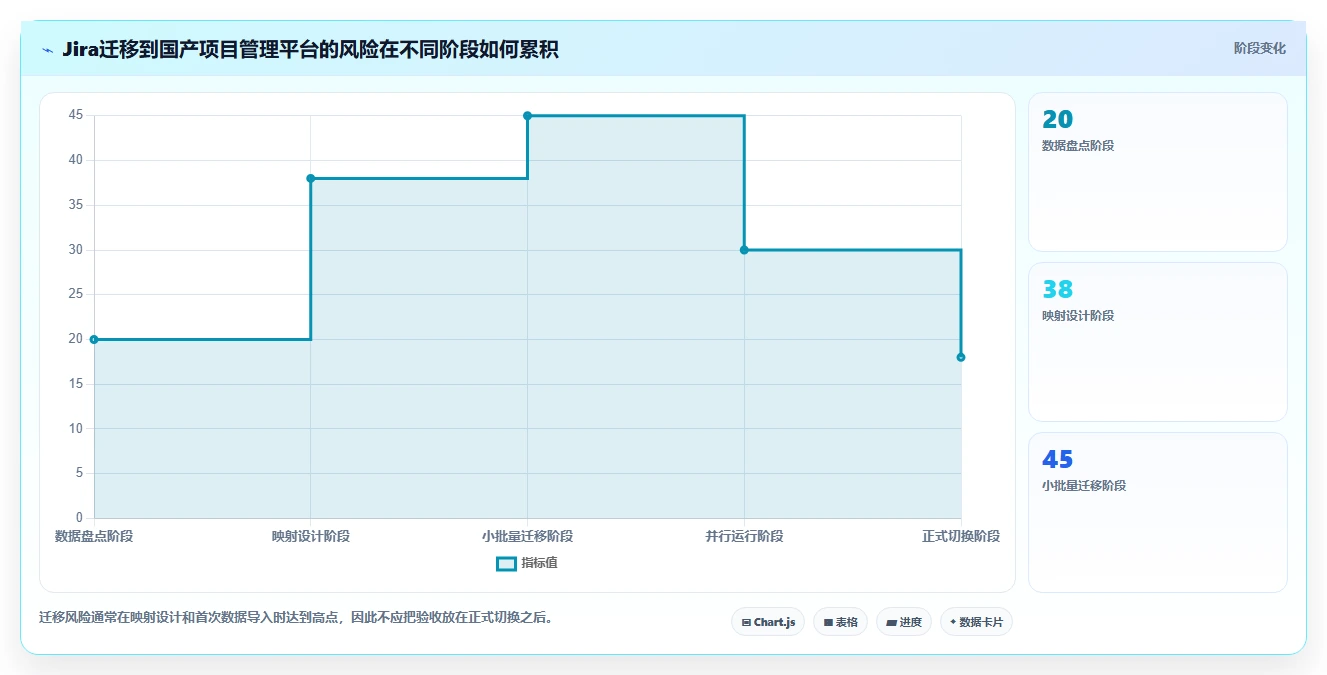
Task: Click the 指标值 legend color box
Action: click(506, 563)
